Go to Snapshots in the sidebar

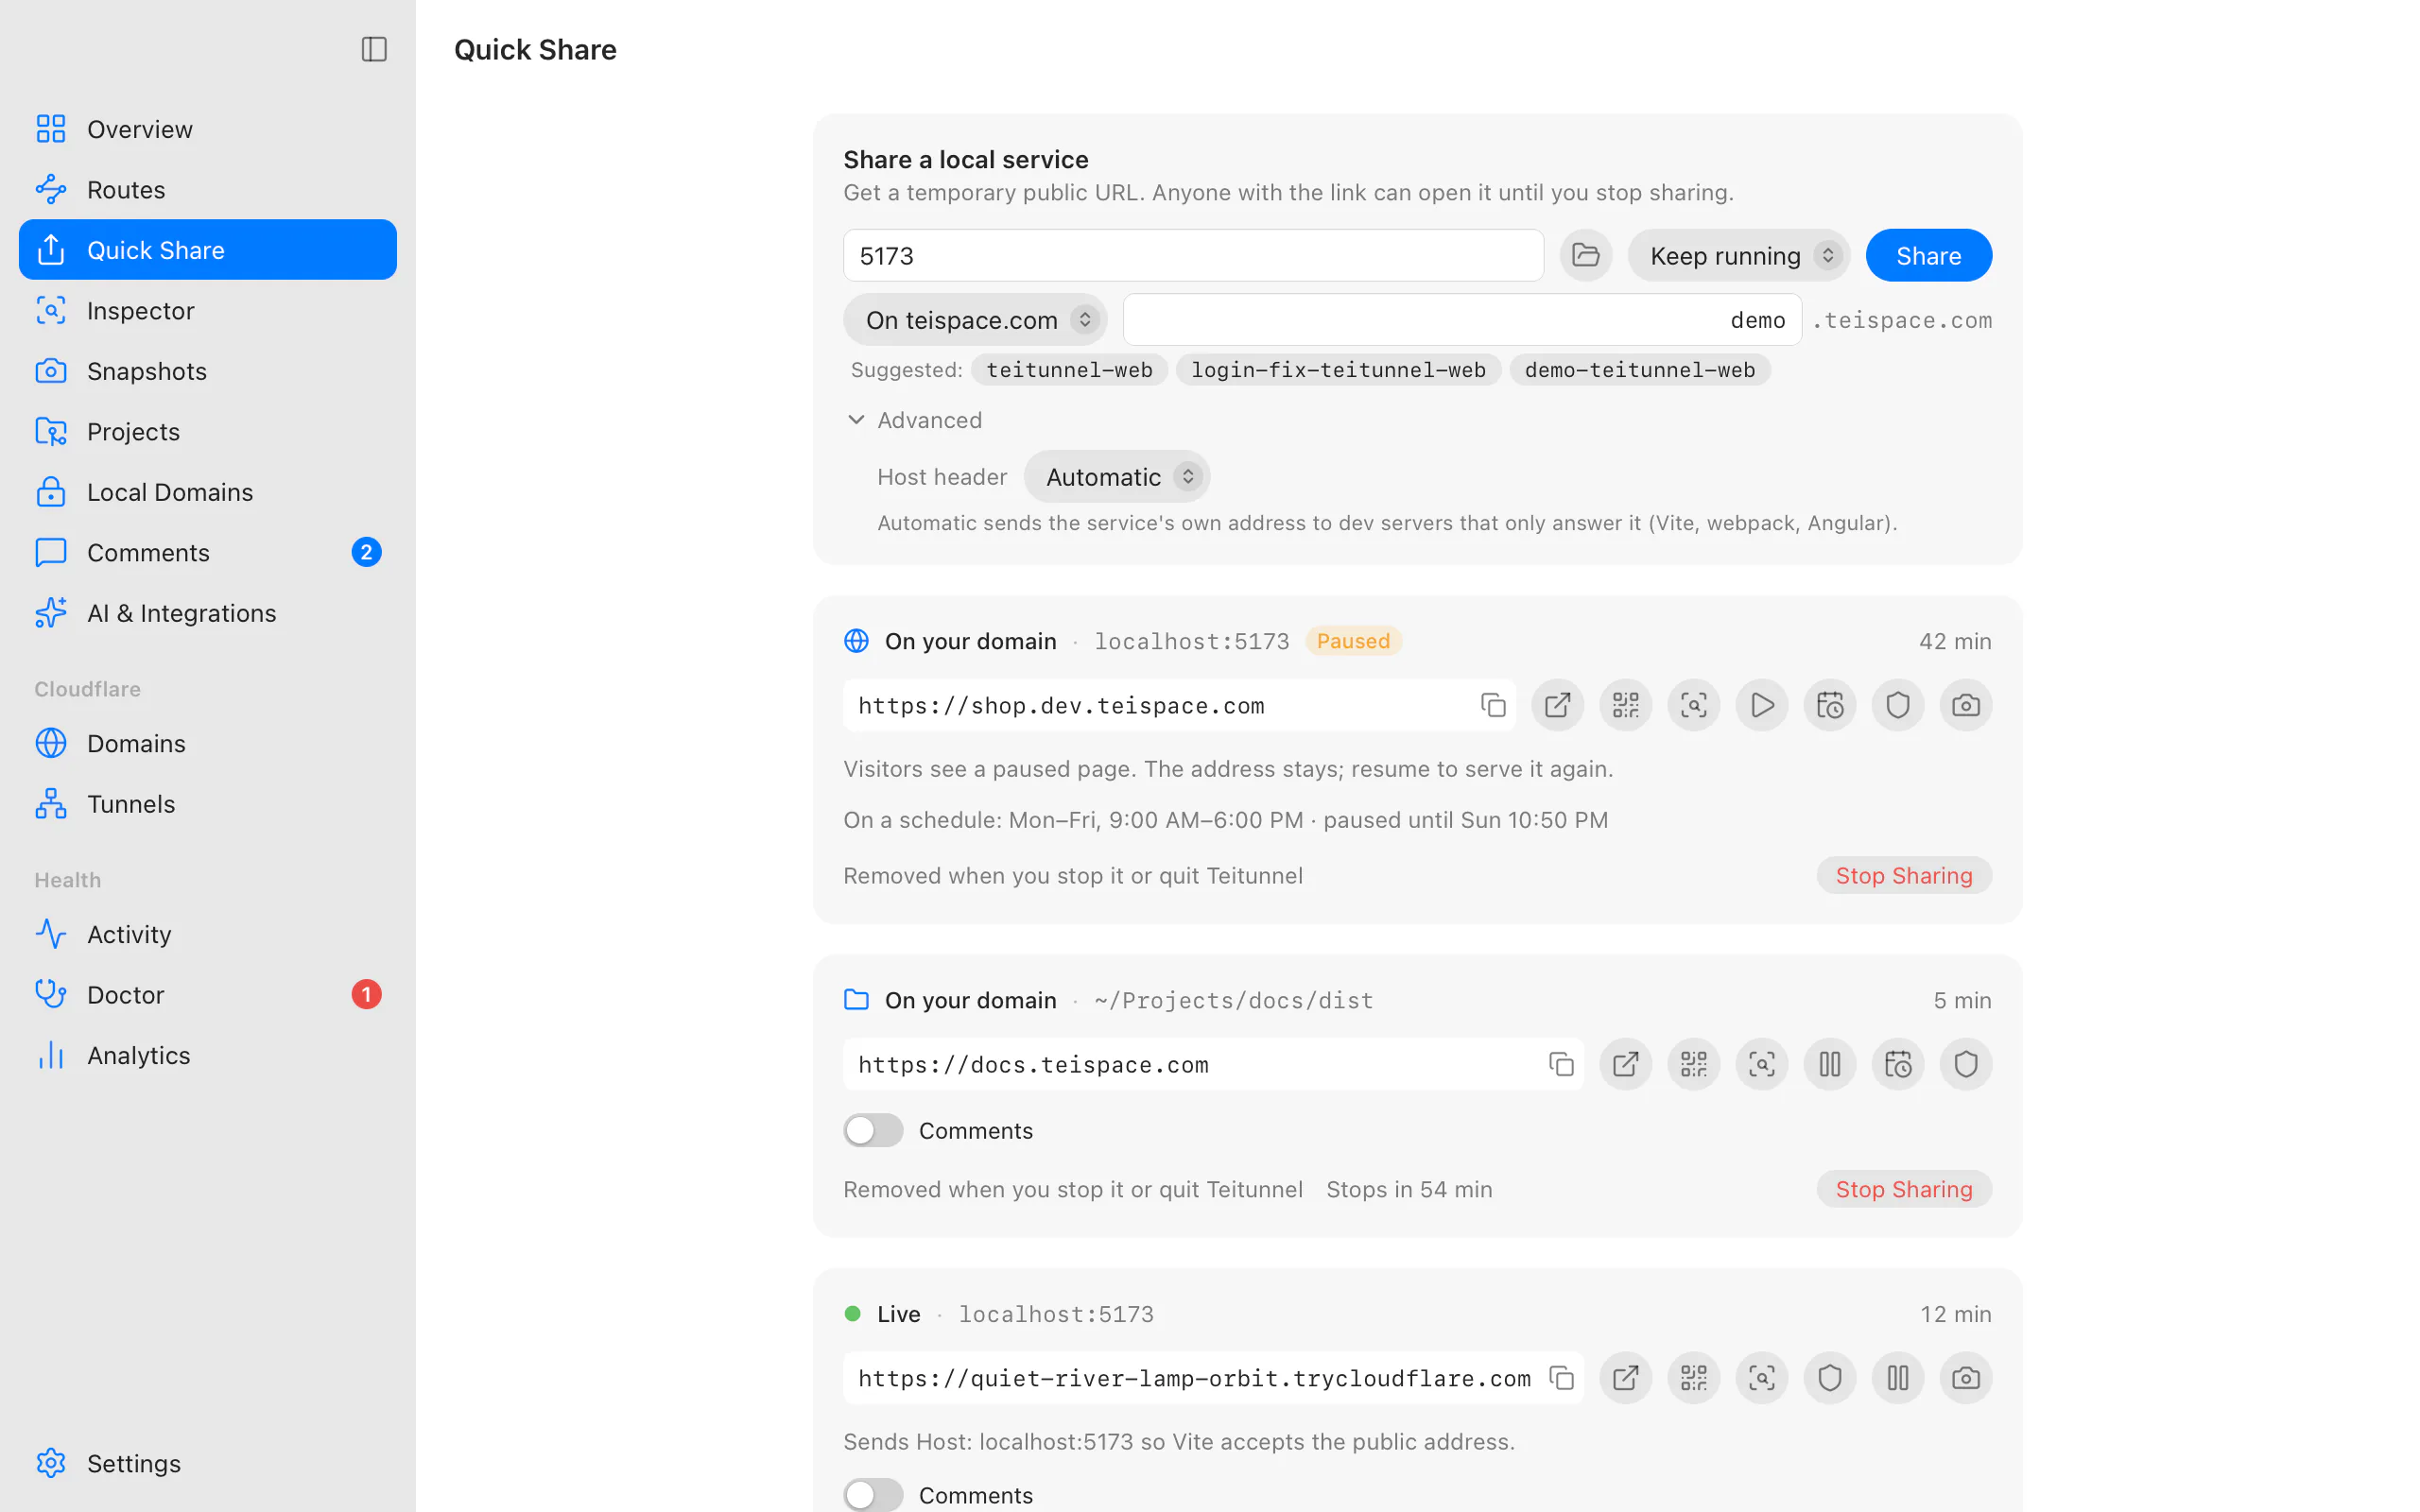(207, 371)
